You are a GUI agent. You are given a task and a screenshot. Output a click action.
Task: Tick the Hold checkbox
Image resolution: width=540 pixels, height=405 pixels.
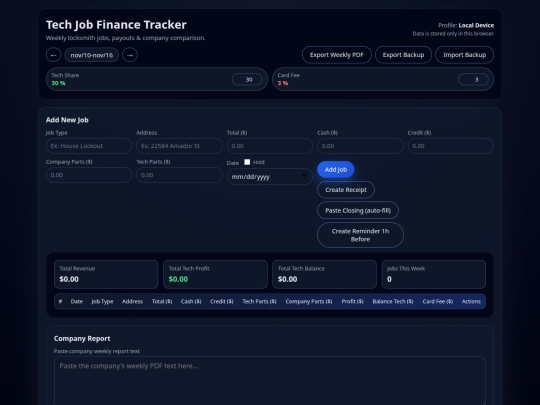point(247,162)
